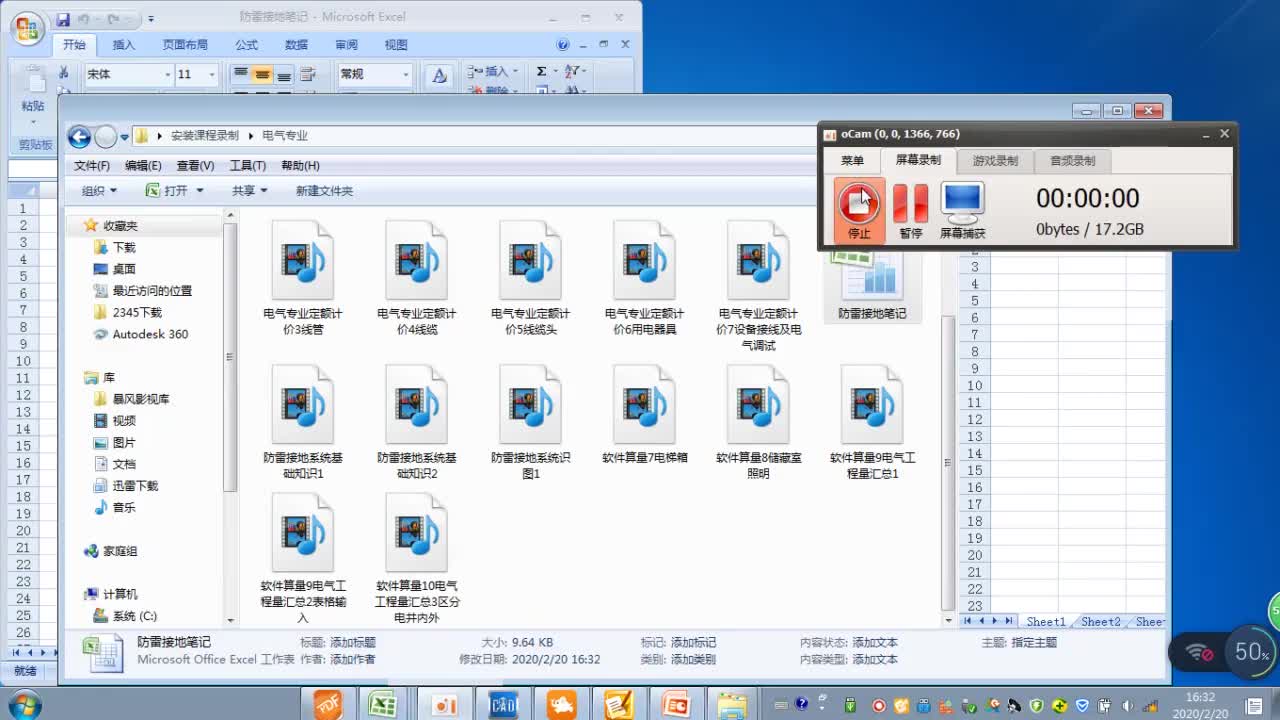Select Sheet2 tab in Excel
Image resolution: width=1280 pixels, height=720 pixels.
tap(1101, 622)
